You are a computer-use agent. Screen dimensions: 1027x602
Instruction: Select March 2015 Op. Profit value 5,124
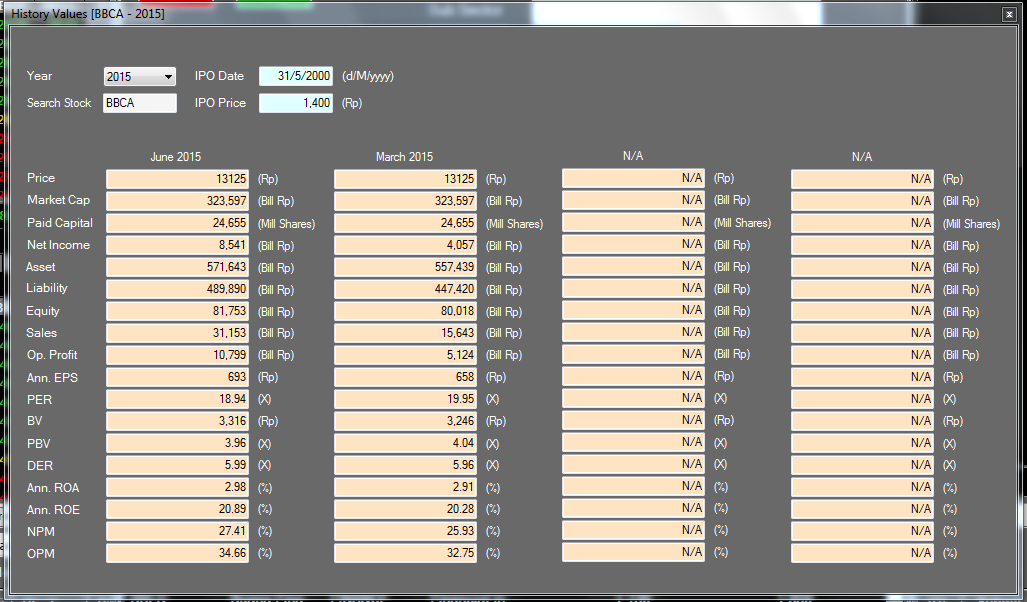point(405,355)
